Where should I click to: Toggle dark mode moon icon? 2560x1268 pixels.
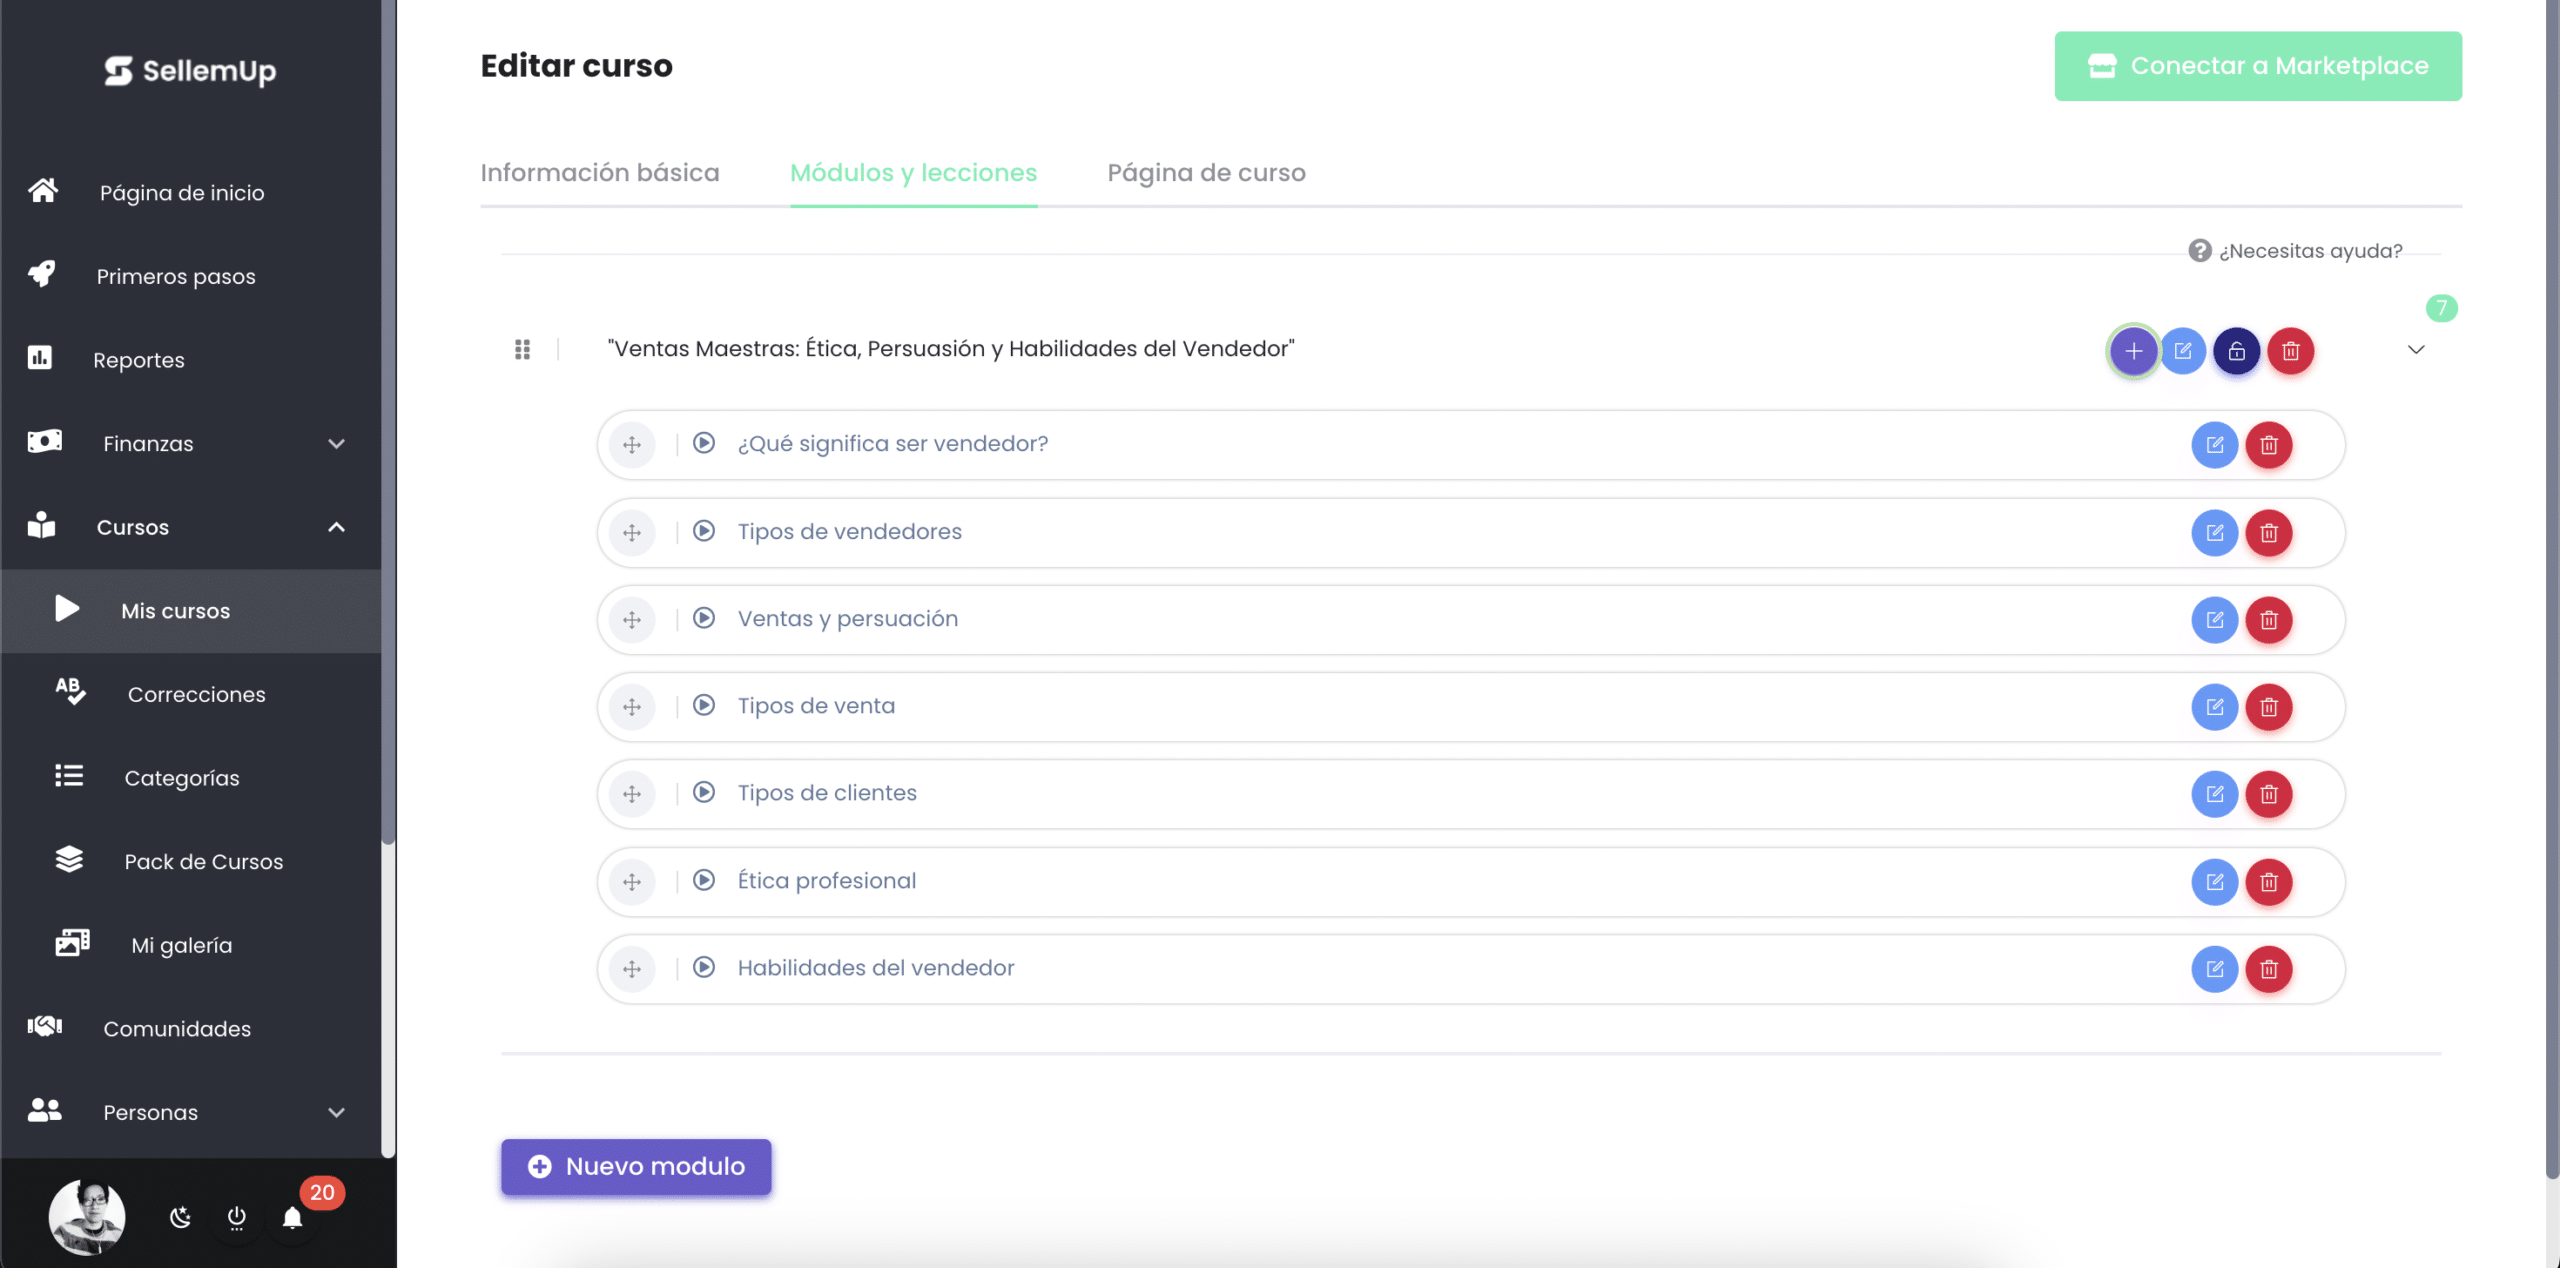click(180, 1217)
